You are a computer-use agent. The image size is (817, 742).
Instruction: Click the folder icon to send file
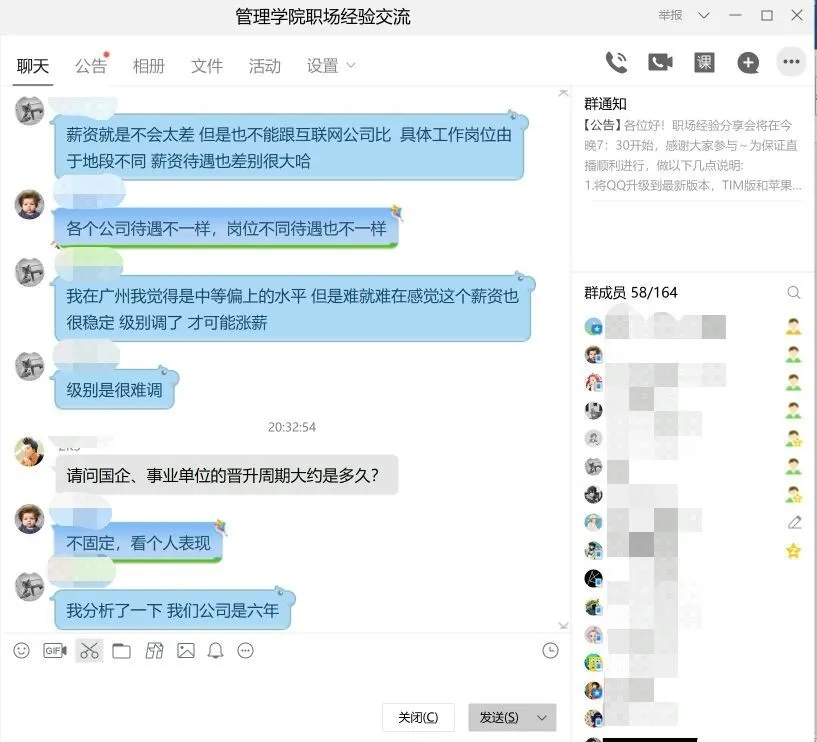coord(121,651)
